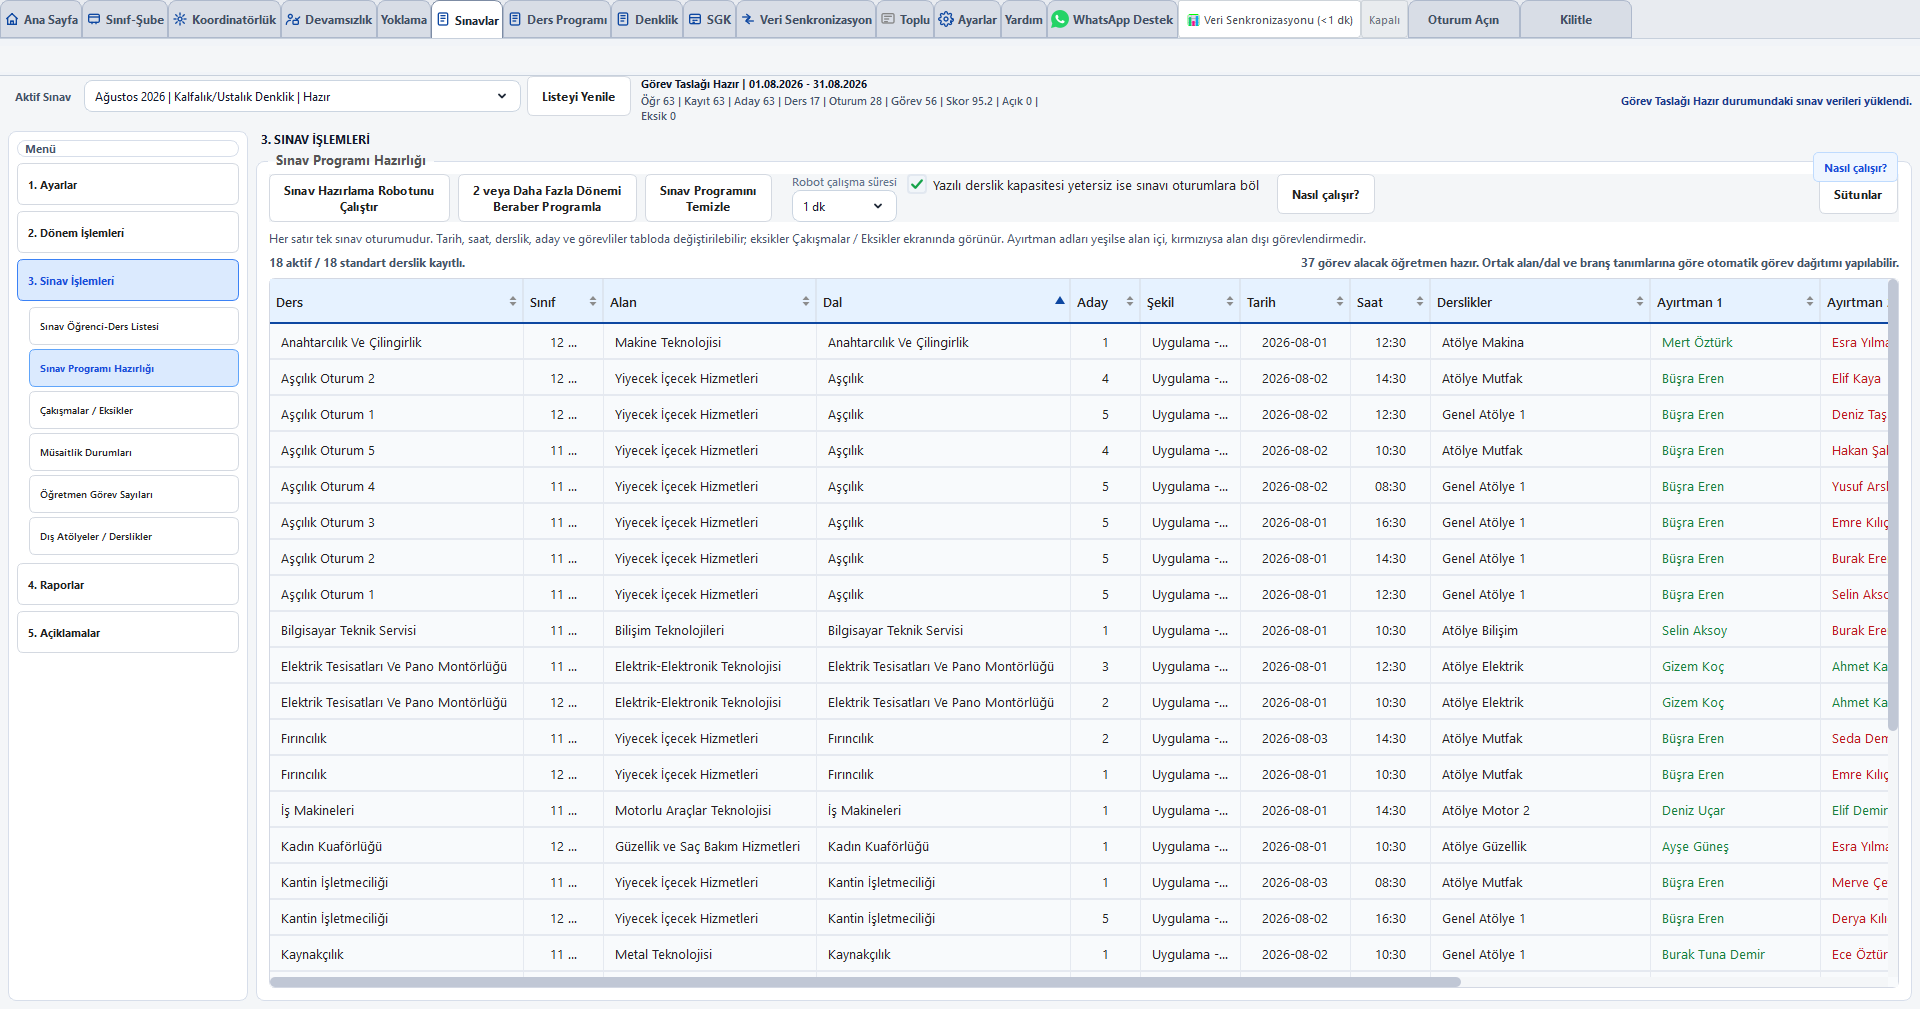Image resolution: width=1920 pixels, height=1009 pixels.
Task: Click the Veri Senkronizasyonu status icon
Action: click(1193, 20)
